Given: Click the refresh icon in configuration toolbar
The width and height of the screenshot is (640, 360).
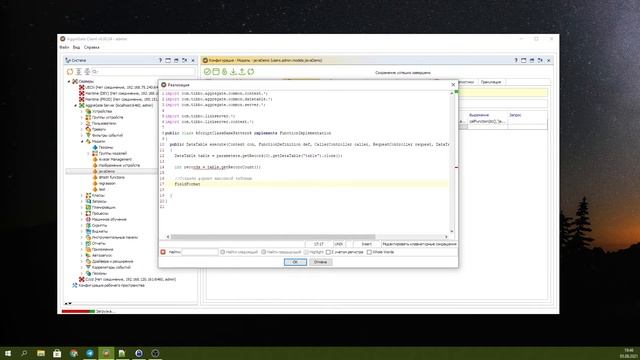Looking at the screenshot, I should coord(251,71).
